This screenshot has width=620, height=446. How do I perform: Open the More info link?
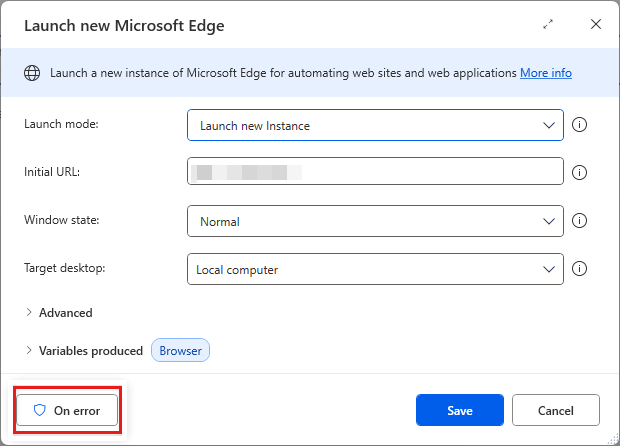click(546, 73)
